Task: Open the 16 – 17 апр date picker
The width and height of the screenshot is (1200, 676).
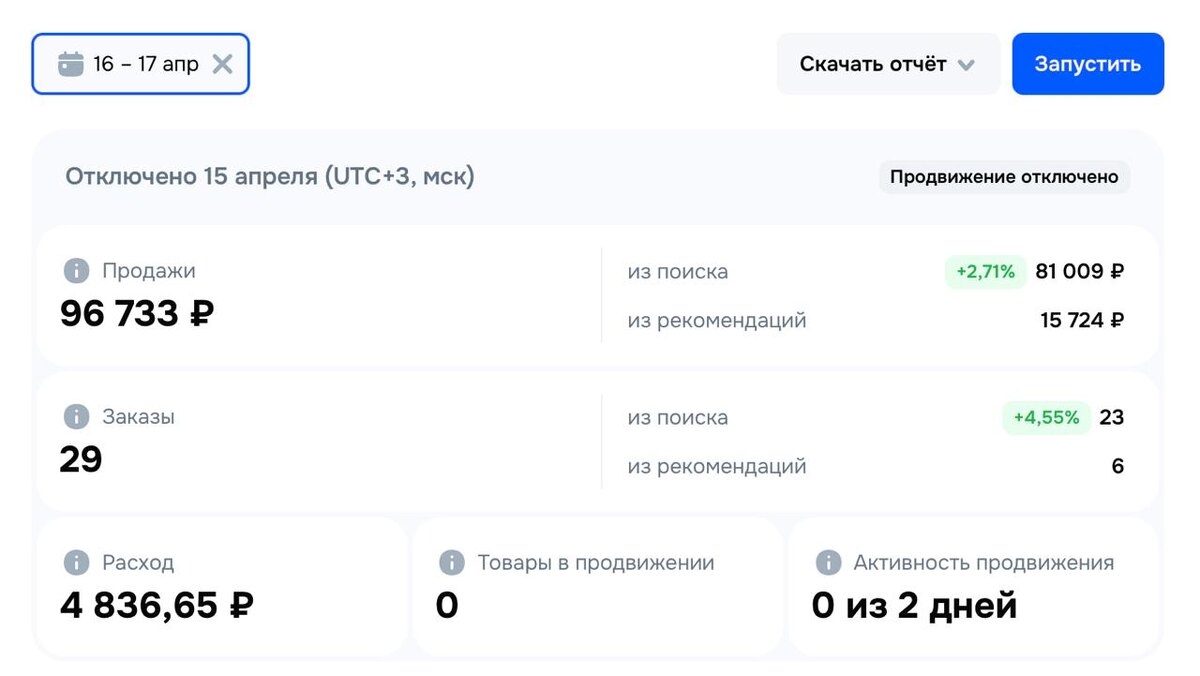Action: click(145, 64)
